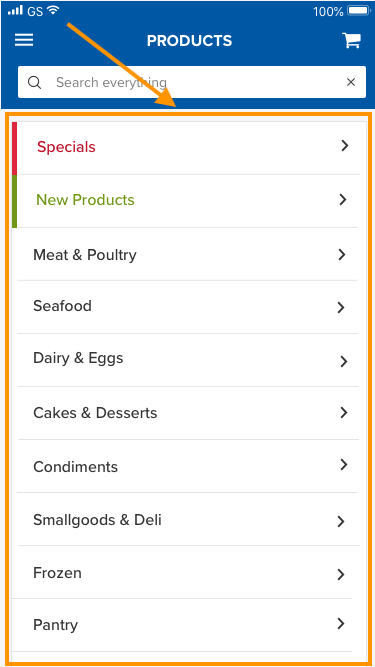
Task: Tap the Frozen row chevron
Action: coord(341,574)
